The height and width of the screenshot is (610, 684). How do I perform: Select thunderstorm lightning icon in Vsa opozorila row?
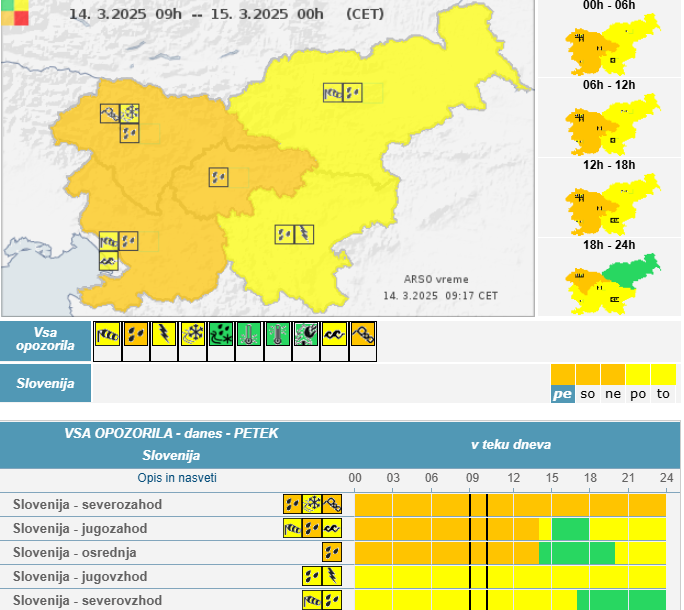click(x=164, y=335)
